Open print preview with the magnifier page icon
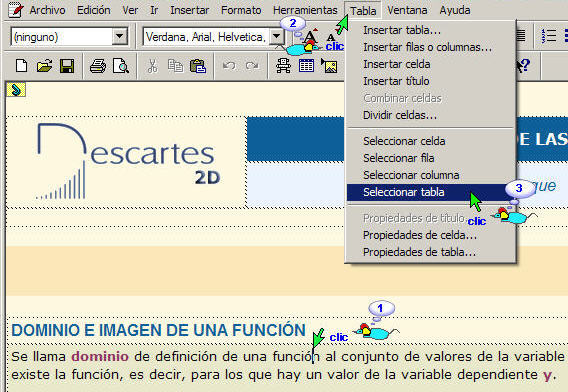The width and height of the screenshot is (568, 392). 121,66
